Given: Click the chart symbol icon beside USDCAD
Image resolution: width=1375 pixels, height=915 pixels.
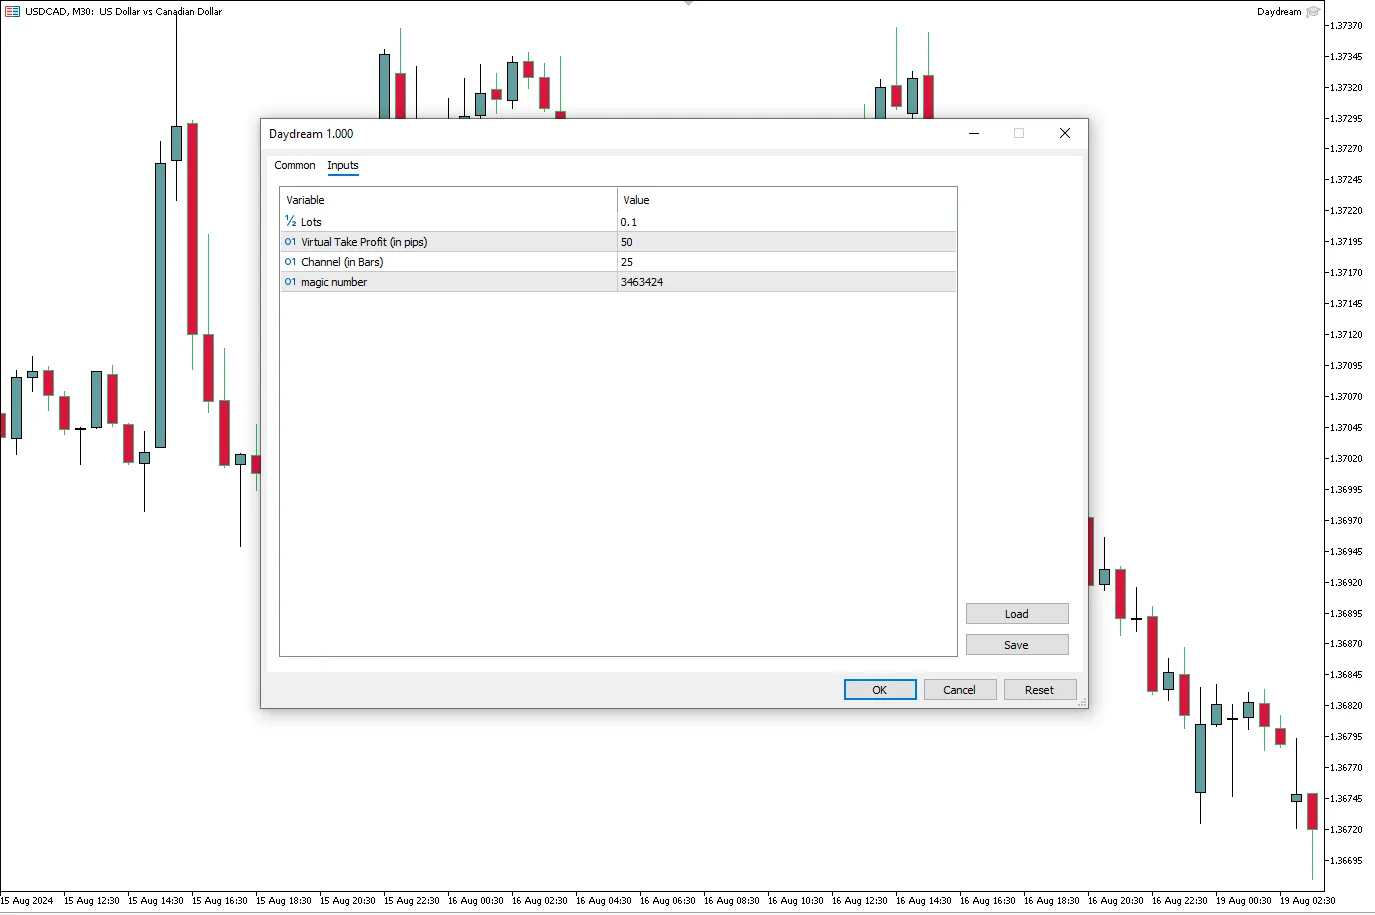Looking at the screenshot, I should (13, 11).
